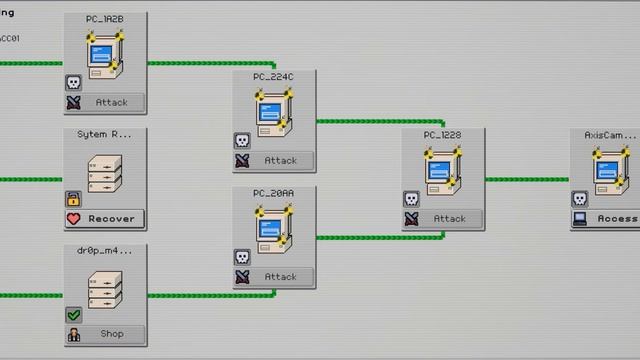Click the green checkmark on dr0p_m4... node
Viewport: 640px width, 360px height.
(73, 315)
